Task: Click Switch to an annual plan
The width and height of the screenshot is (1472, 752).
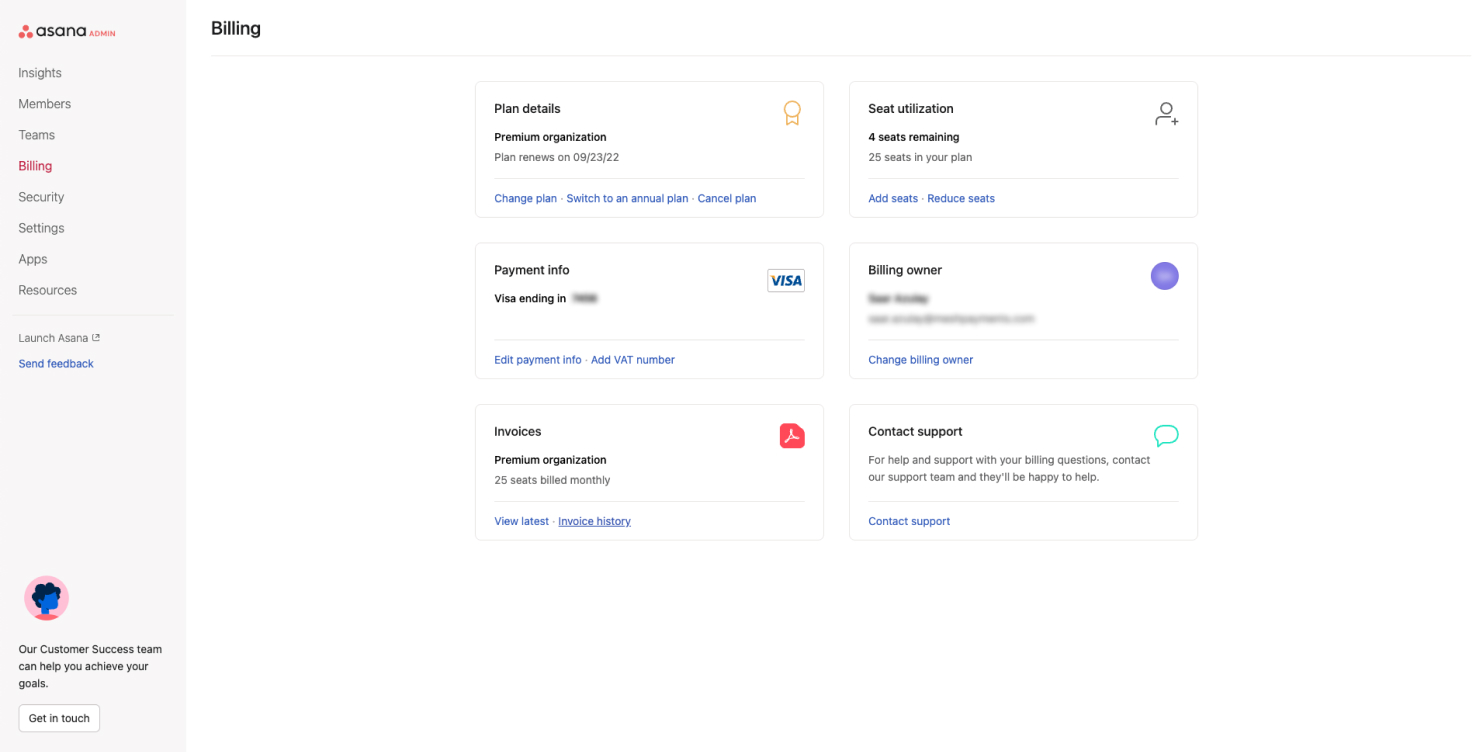Action: pyautogui.click(x=627, y=198)
